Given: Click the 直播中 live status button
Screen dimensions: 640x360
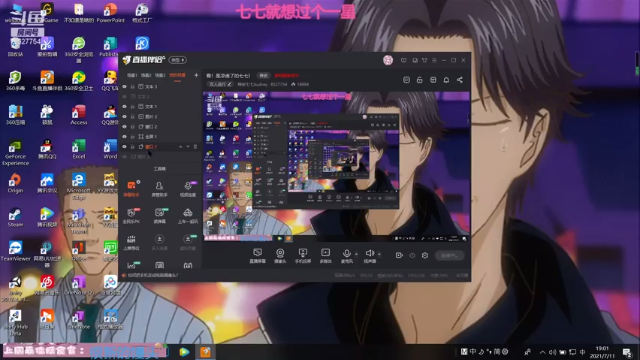Looking at the screenshot, I should click(449, 256).
